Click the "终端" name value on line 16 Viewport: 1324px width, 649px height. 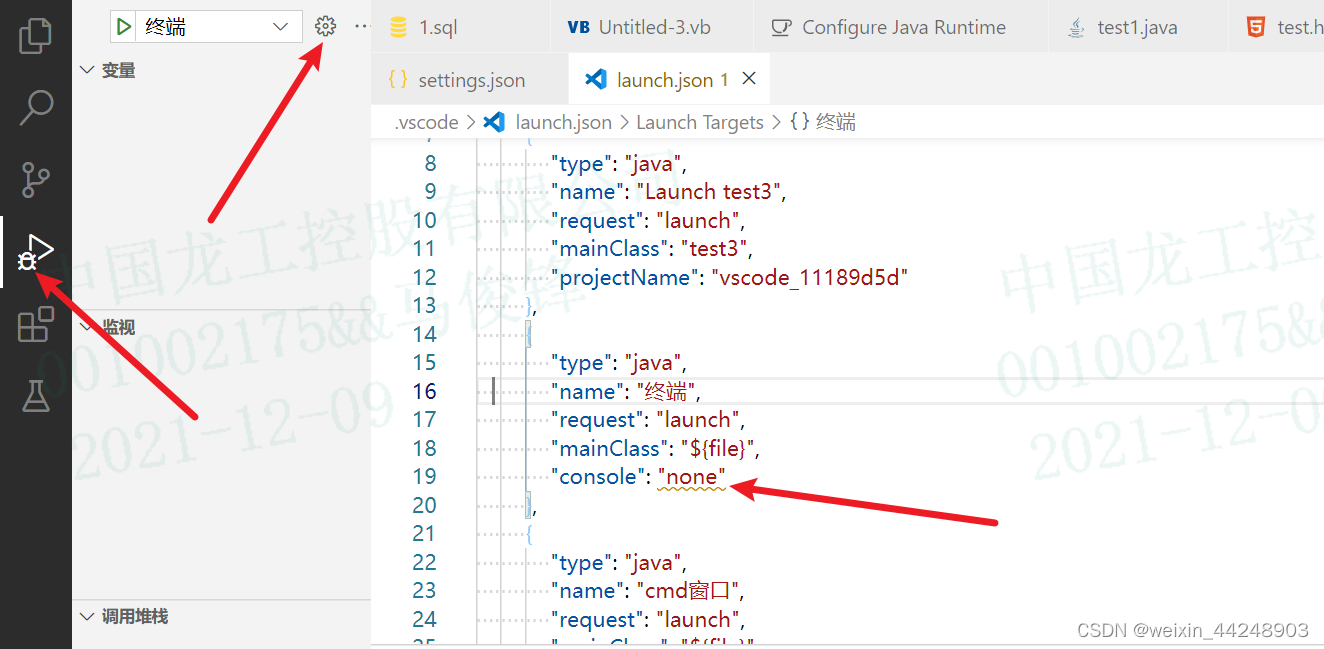click(664, 391)
